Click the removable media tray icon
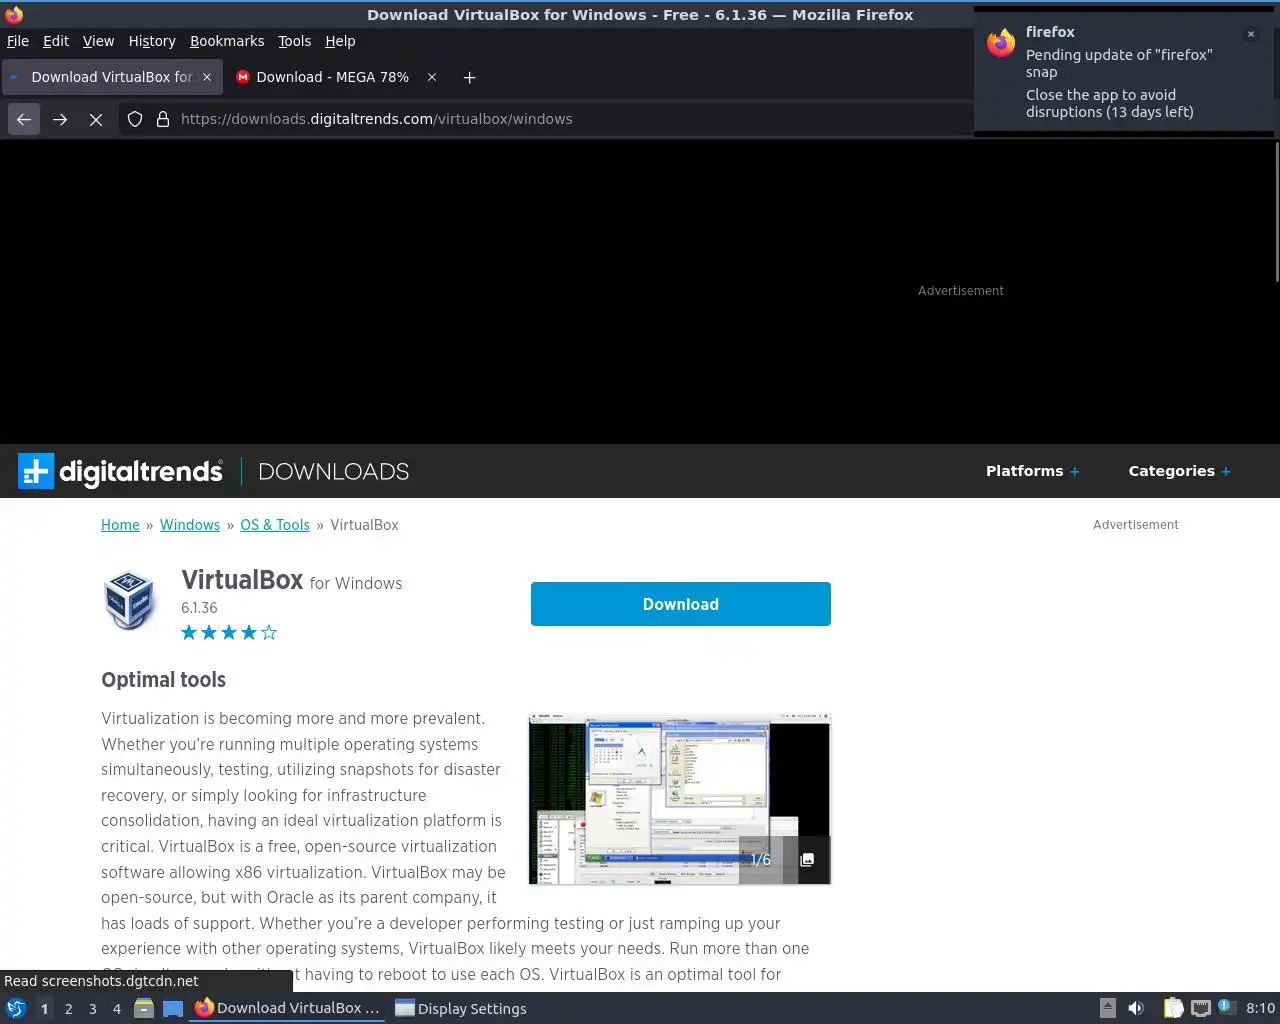Screen dimensions: 1280x1024 1107,1008
